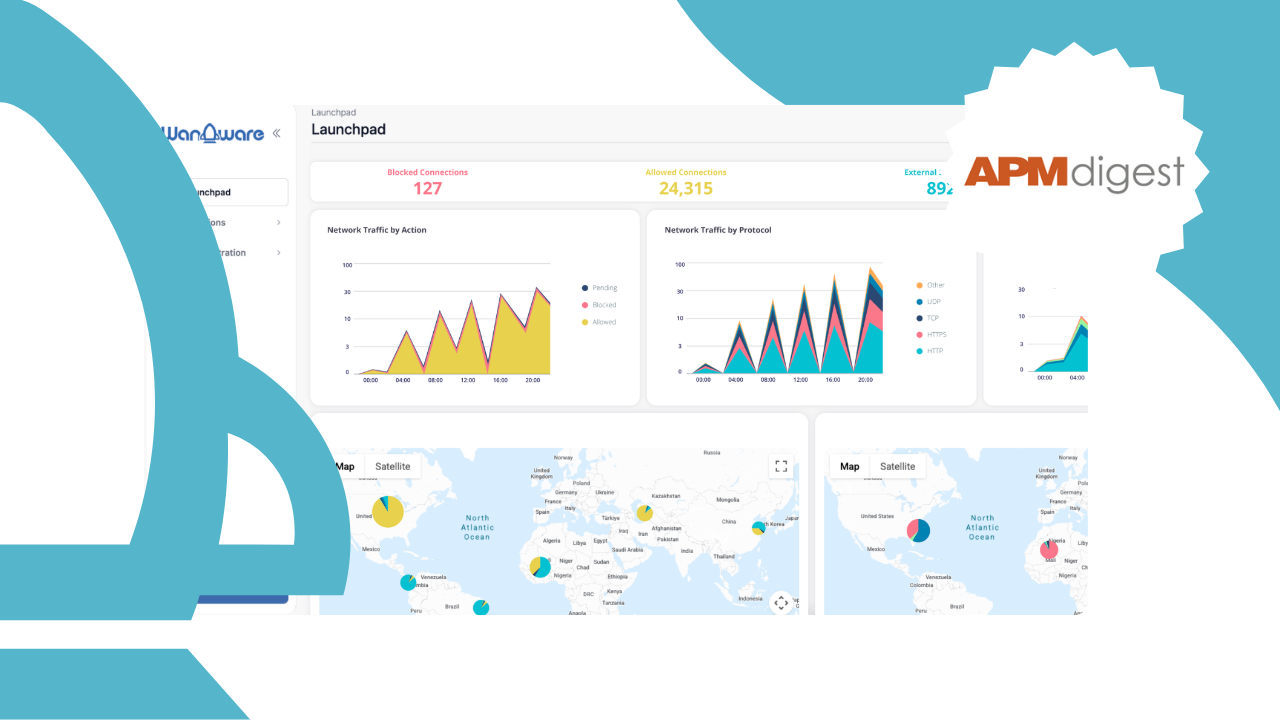1280x720 pixels.
Task: Open fullscreen view on the first map
Action: point(781,465)
